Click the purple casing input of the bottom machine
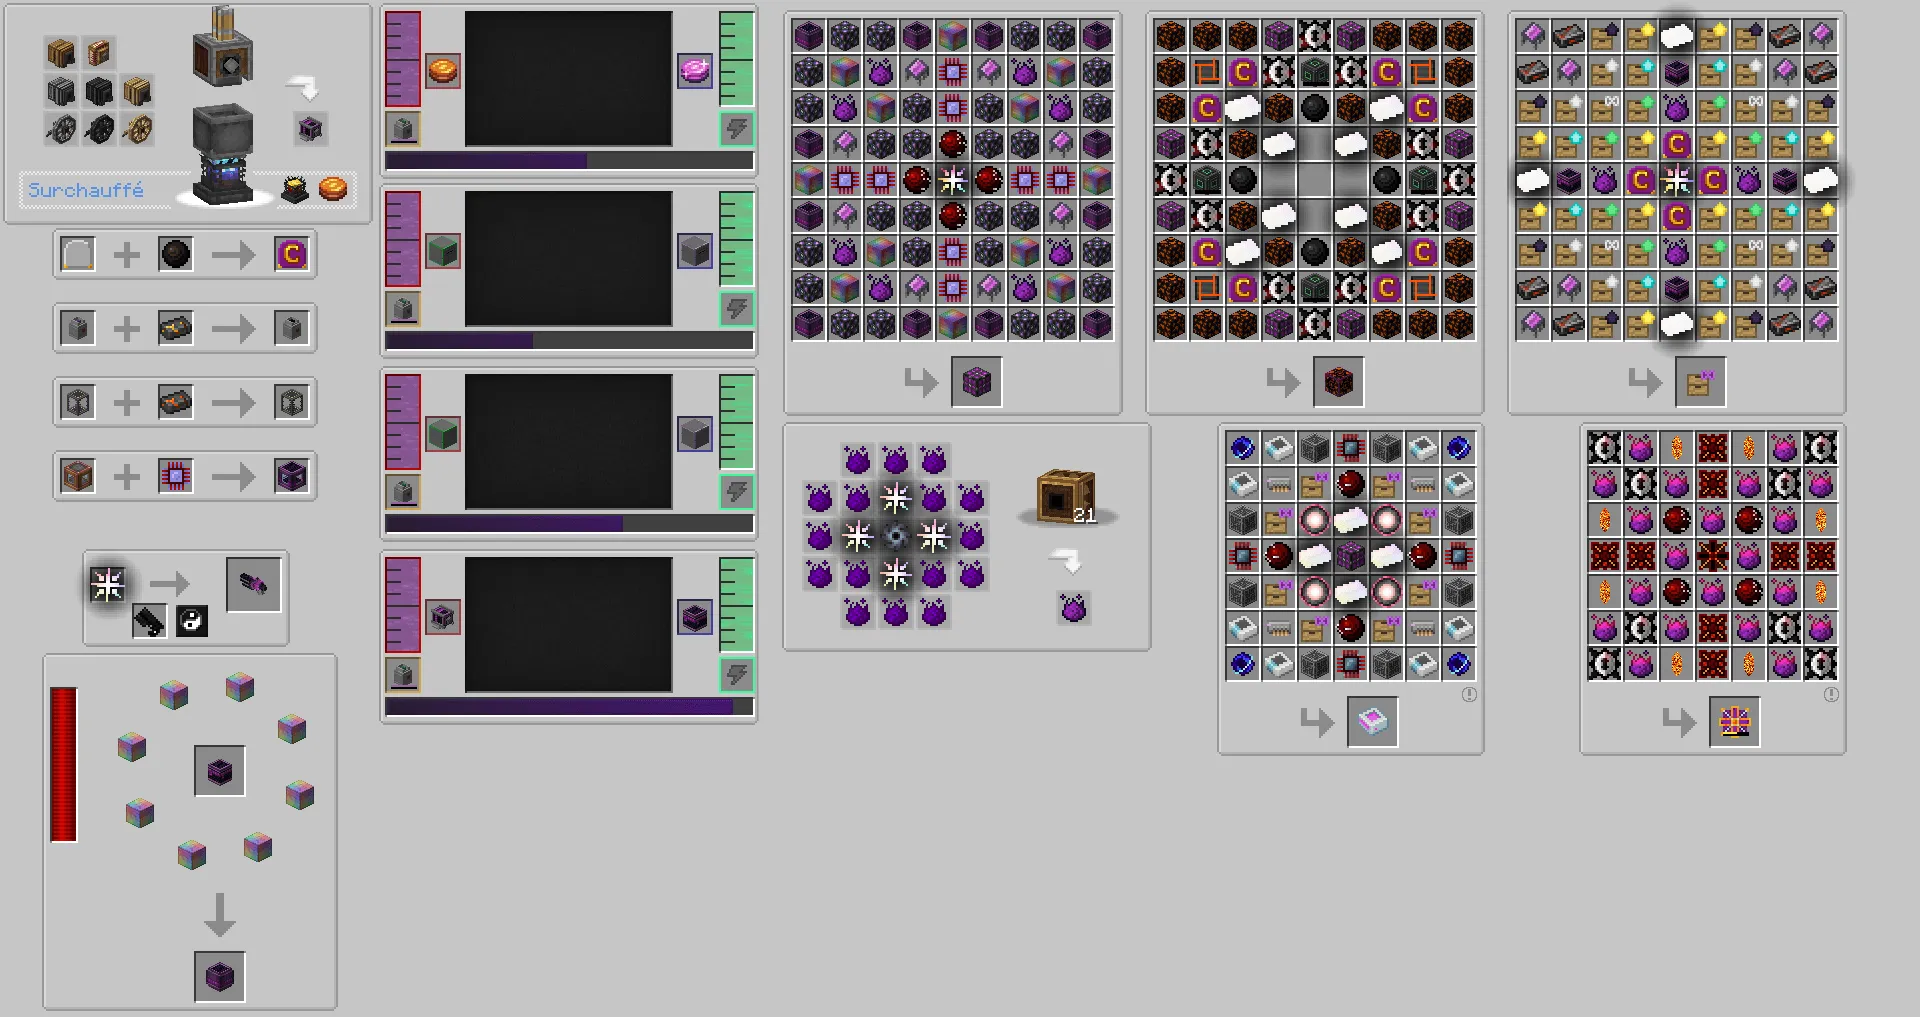Screen dimensions: 1920x1017 [443, 616]
